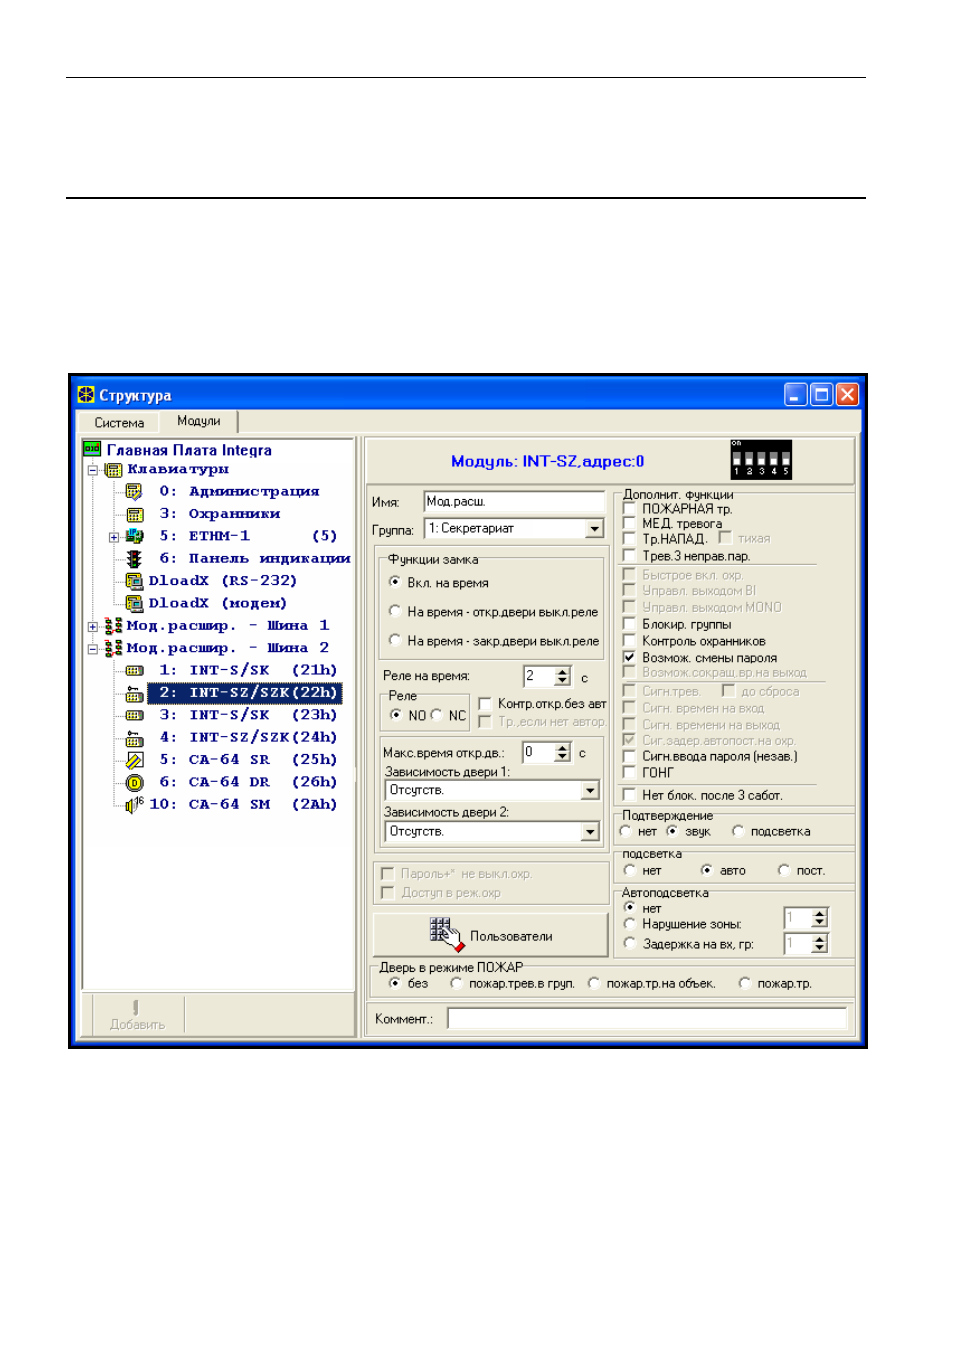
Task: Click the ETHM-1 module icon
Action: pos(134,536)
